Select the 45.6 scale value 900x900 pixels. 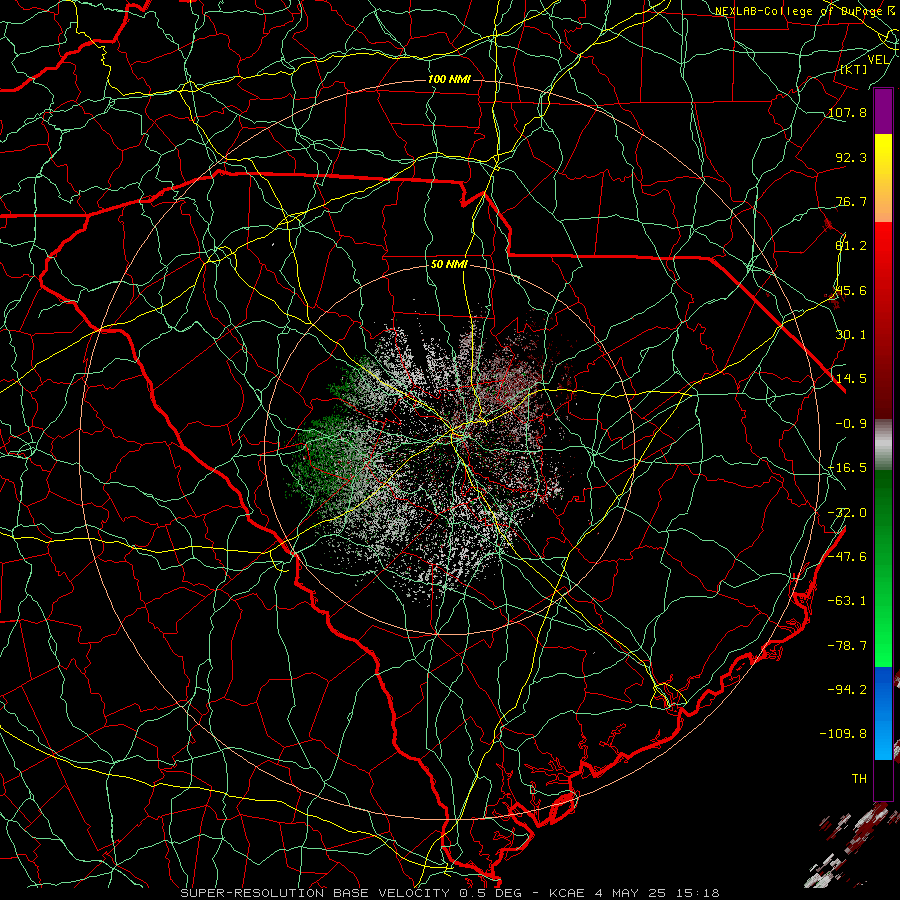click(x=851, y=290)
